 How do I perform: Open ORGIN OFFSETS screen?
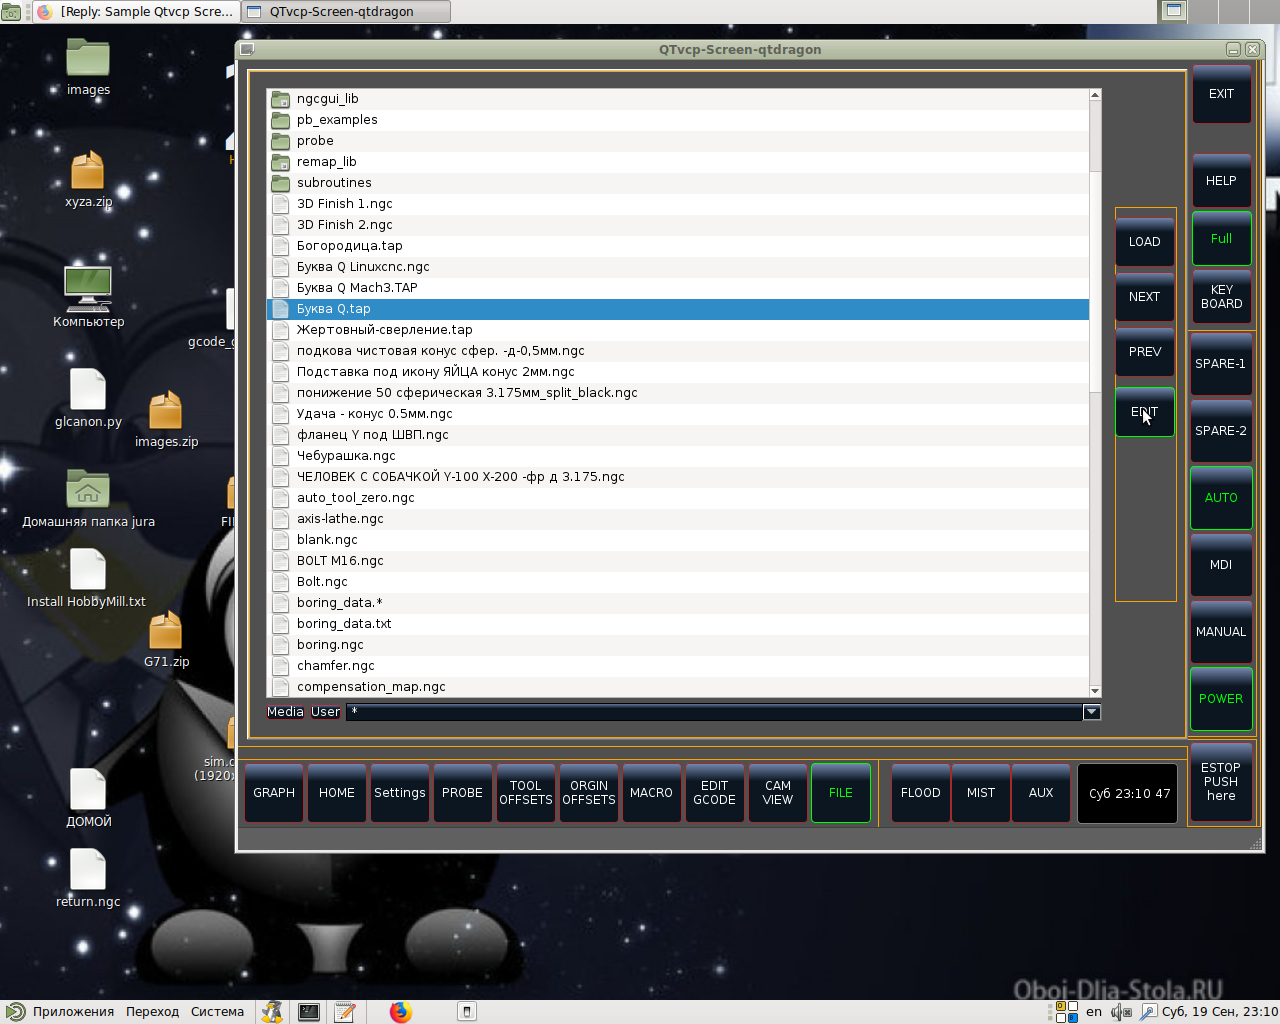[589, 793]
